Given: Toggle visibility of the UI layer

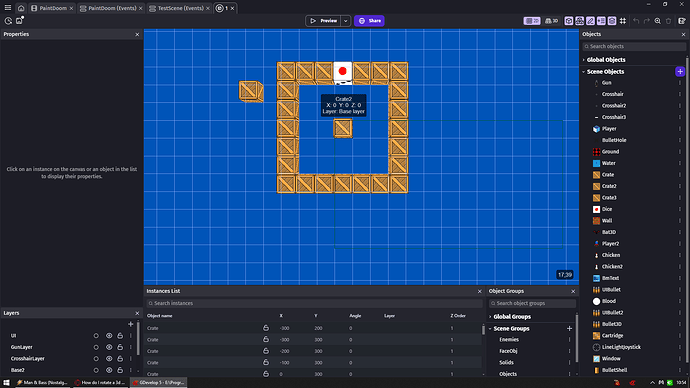Looking at the screenshot, I should (x=109, y=336).
